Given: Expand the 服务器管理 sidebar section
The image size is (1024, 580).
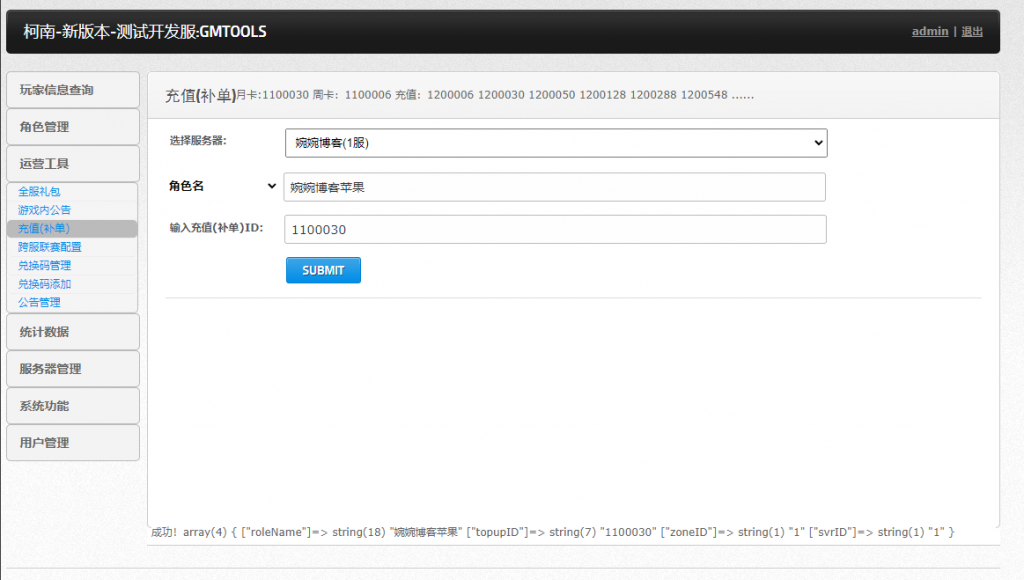Looking at the screenshot, I should pos(72,369).
